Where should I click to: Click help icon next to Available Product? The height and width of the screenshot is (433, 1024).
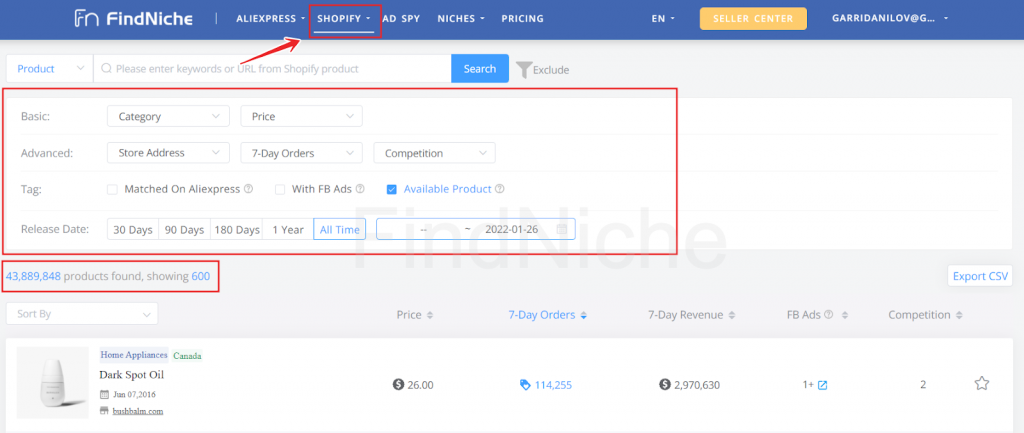click(500, 189)
